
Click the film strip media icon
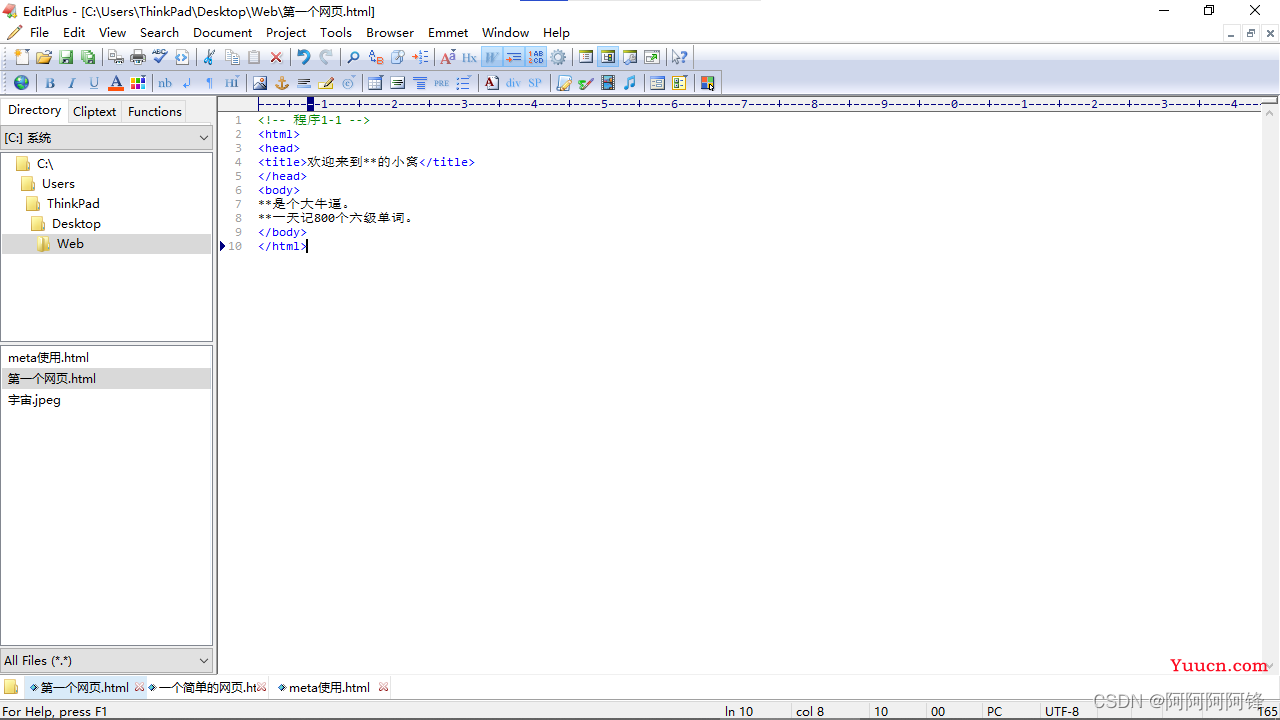click(x=608, y=83)
